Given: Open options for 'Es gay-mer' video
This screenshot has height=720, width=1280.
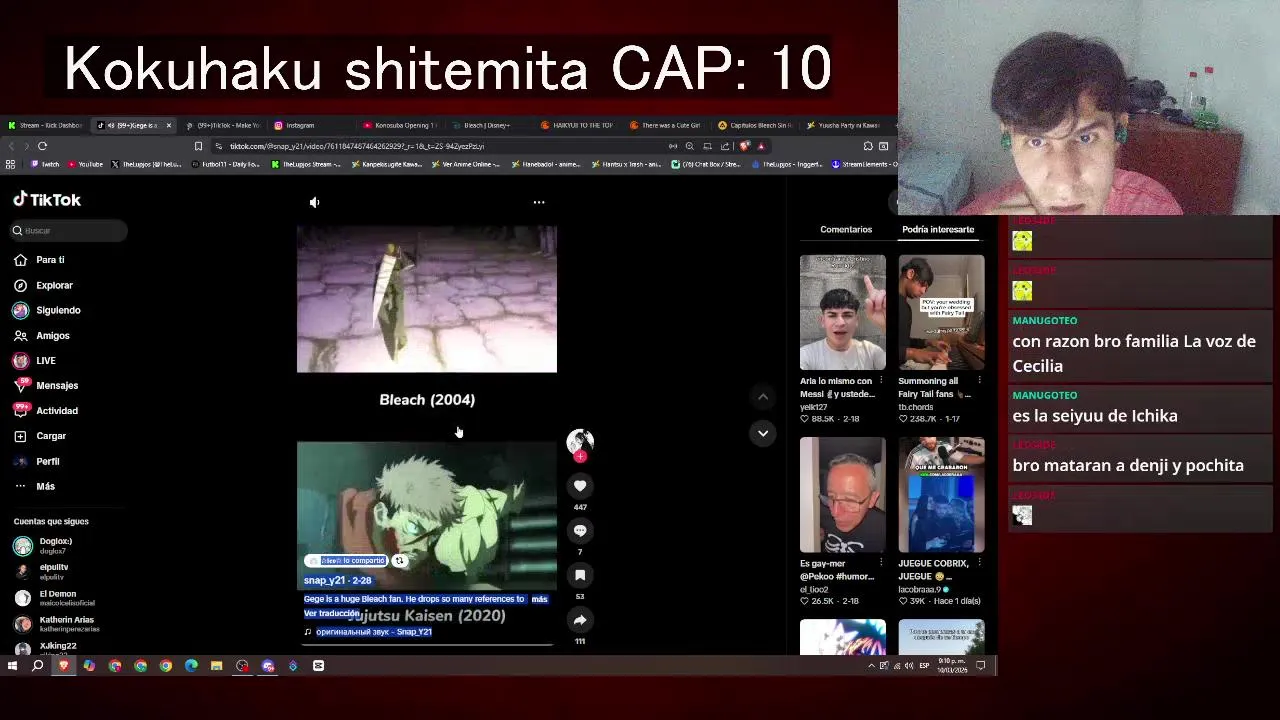Looking at the screenshot, I should point(881,563).
